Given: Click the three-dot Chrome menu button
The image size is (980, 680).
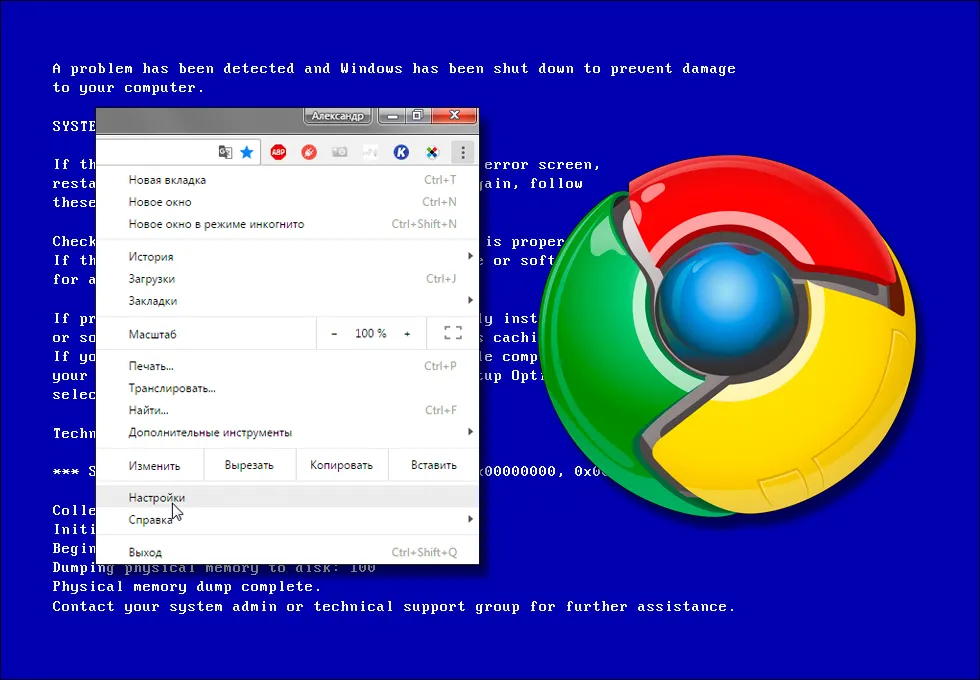Looking at the screenshot, I should tap(462, 152).
